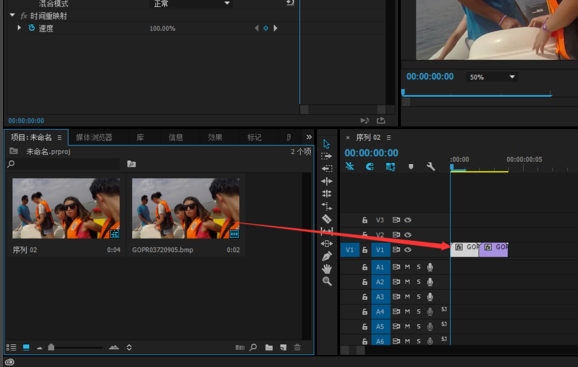578x367 pixels.
Task: Click the Creative Cloud status icon
Action: [x=10, y=362]
